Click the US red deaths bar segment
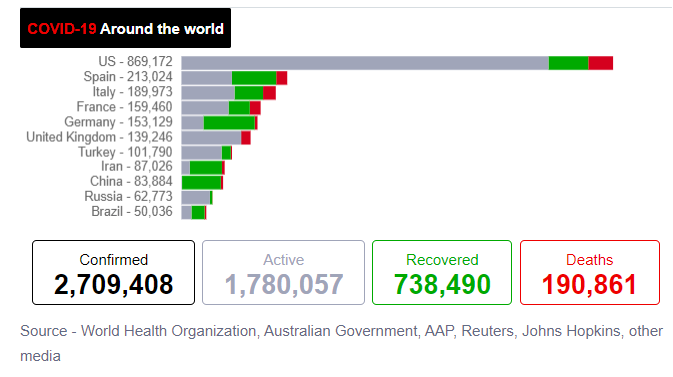Image resolution: width=673 pixels, height=377 pixels. tap(600, 63)
